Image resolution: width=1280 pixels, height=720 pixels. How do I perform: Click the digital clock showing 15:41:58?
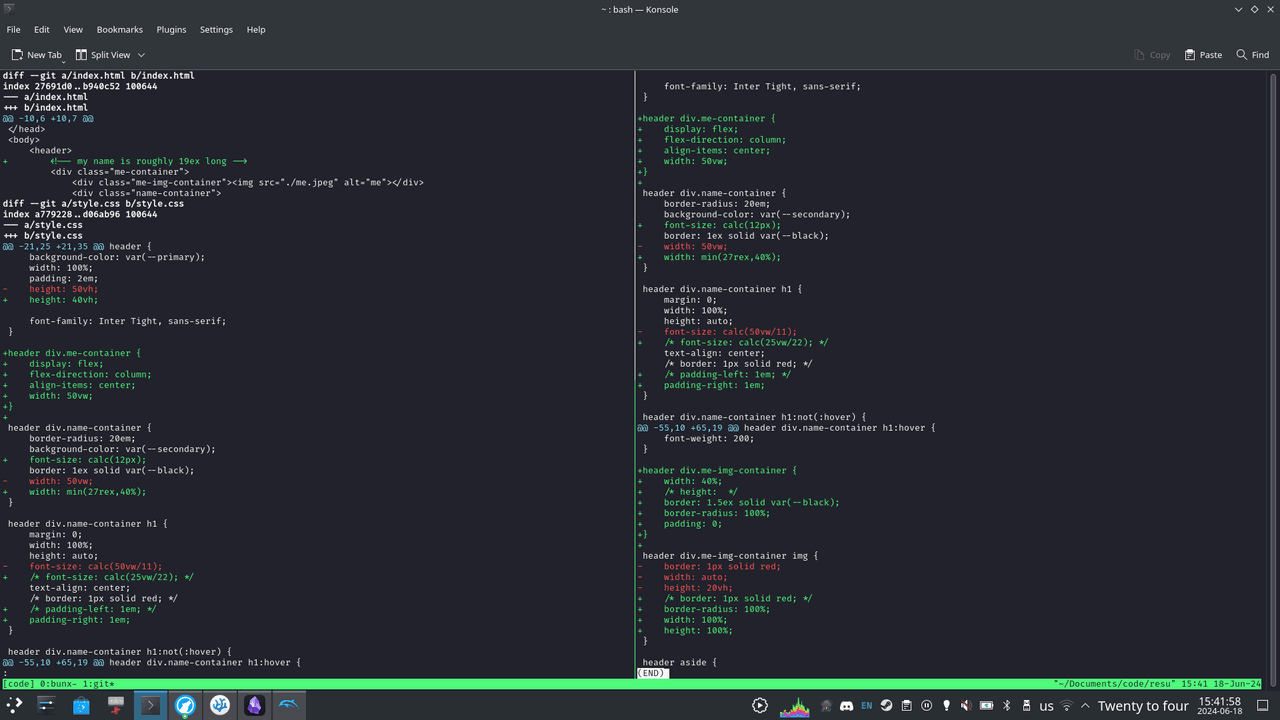(x=1219, y=706)
